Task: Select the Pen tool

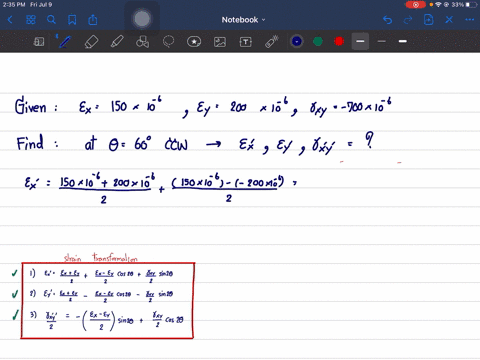Action: 64,41
